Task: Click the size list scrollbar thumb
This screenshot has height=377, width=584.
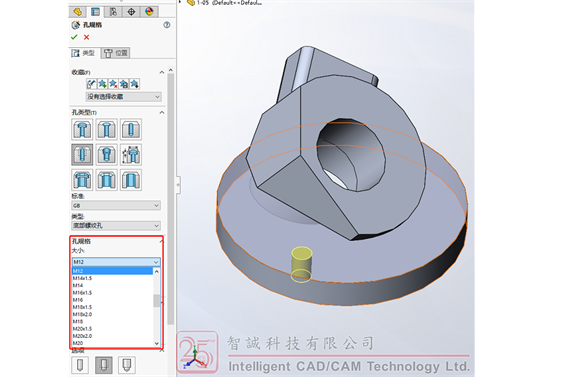Action: pyautogui.click(x=156, y=300)
